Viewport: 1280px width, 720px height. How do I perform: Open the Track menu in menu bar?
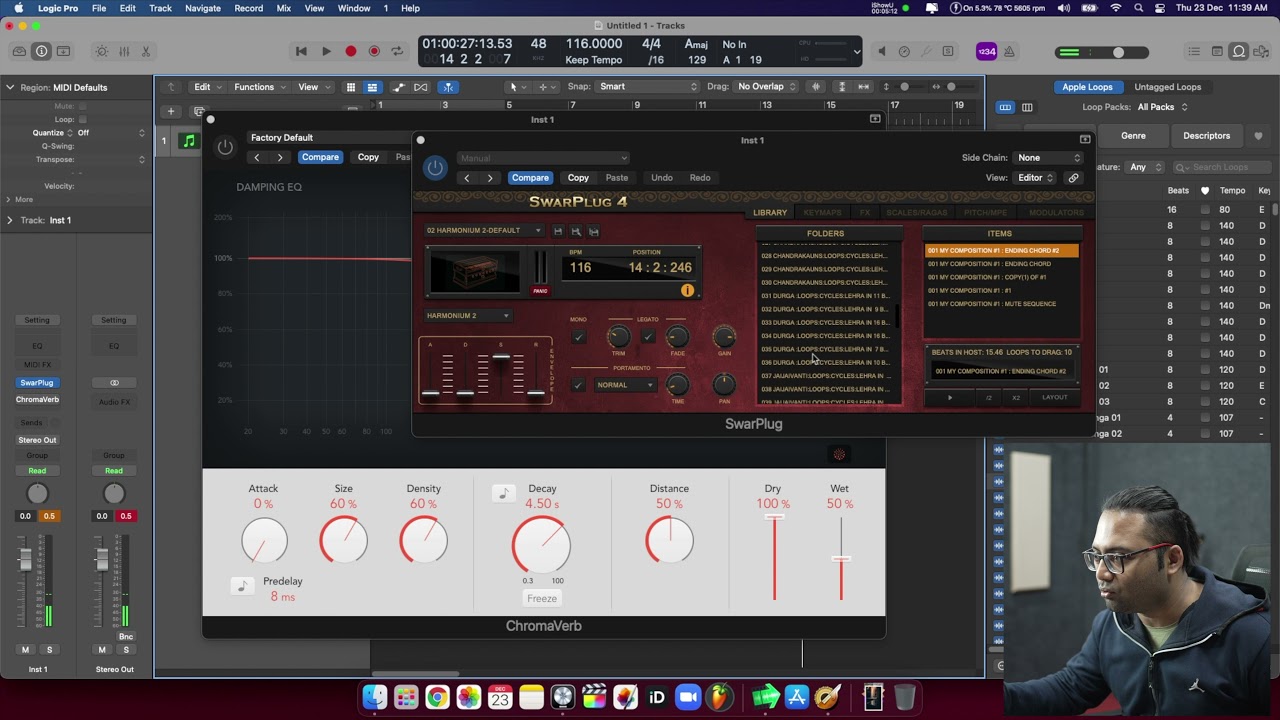(160, 8)
